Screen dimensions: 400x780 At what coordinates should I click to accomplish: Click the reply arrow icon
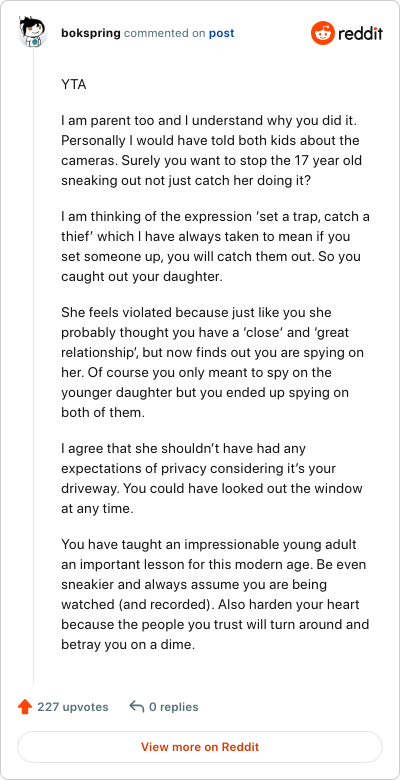click(x=136, y=706)
